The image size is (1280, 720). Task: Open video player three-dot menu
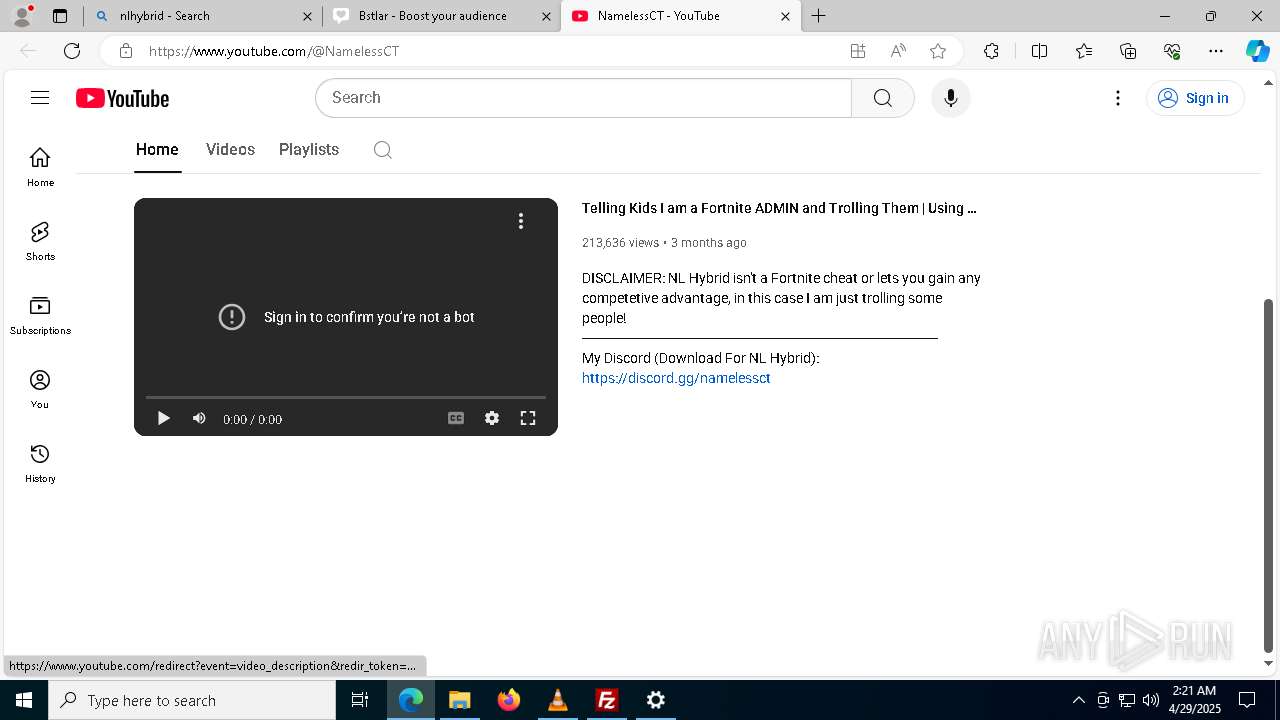[x=521, y=221]
